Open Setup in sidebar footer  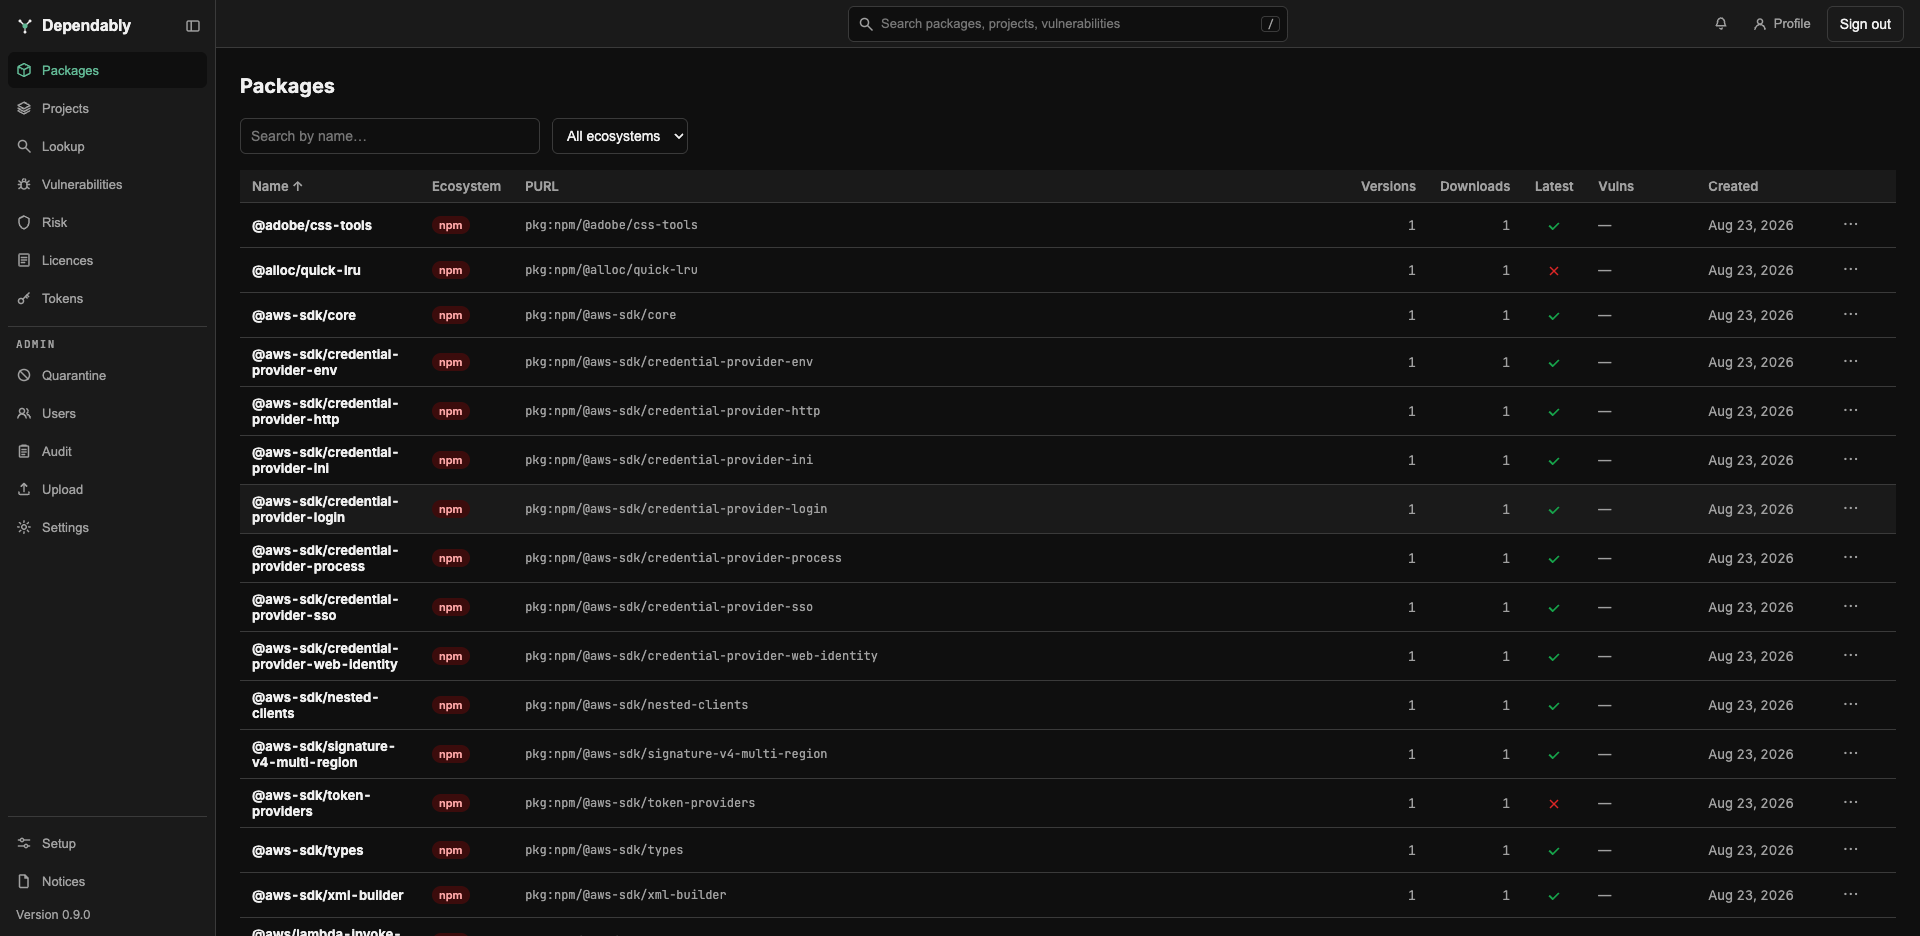pos(107,843)
